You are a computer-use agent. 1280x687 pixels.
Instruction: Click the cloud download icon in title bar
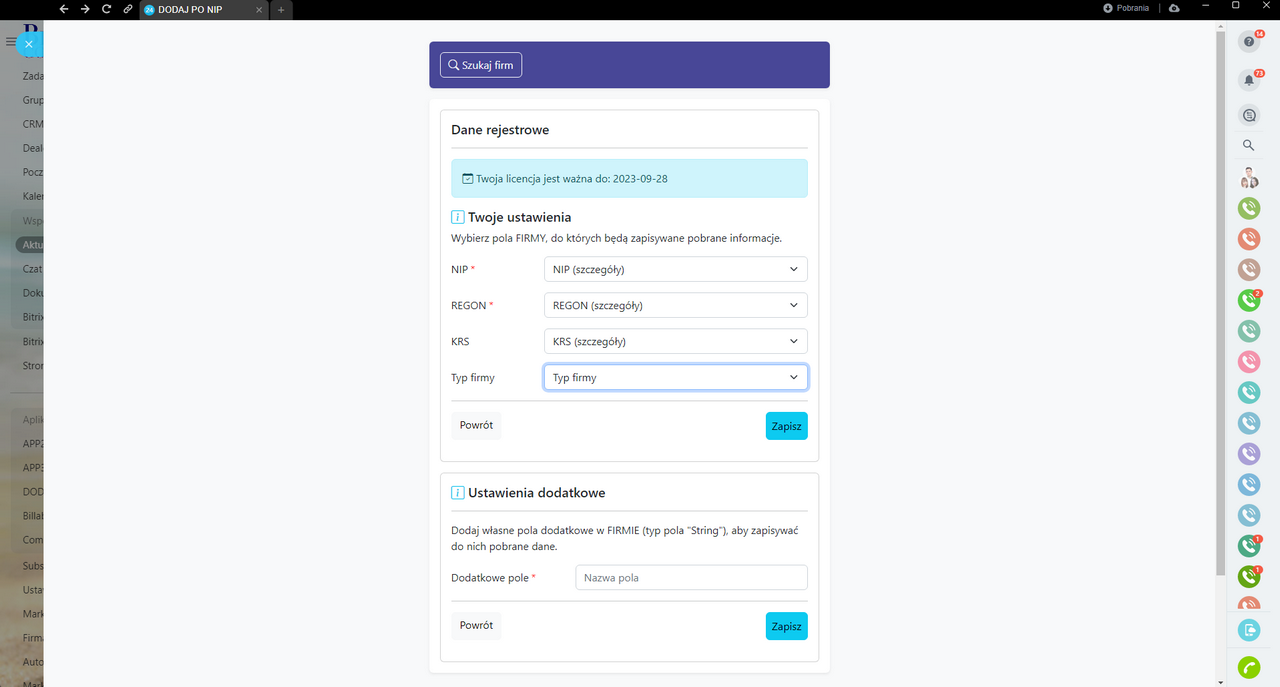(x=1174, y=8)
